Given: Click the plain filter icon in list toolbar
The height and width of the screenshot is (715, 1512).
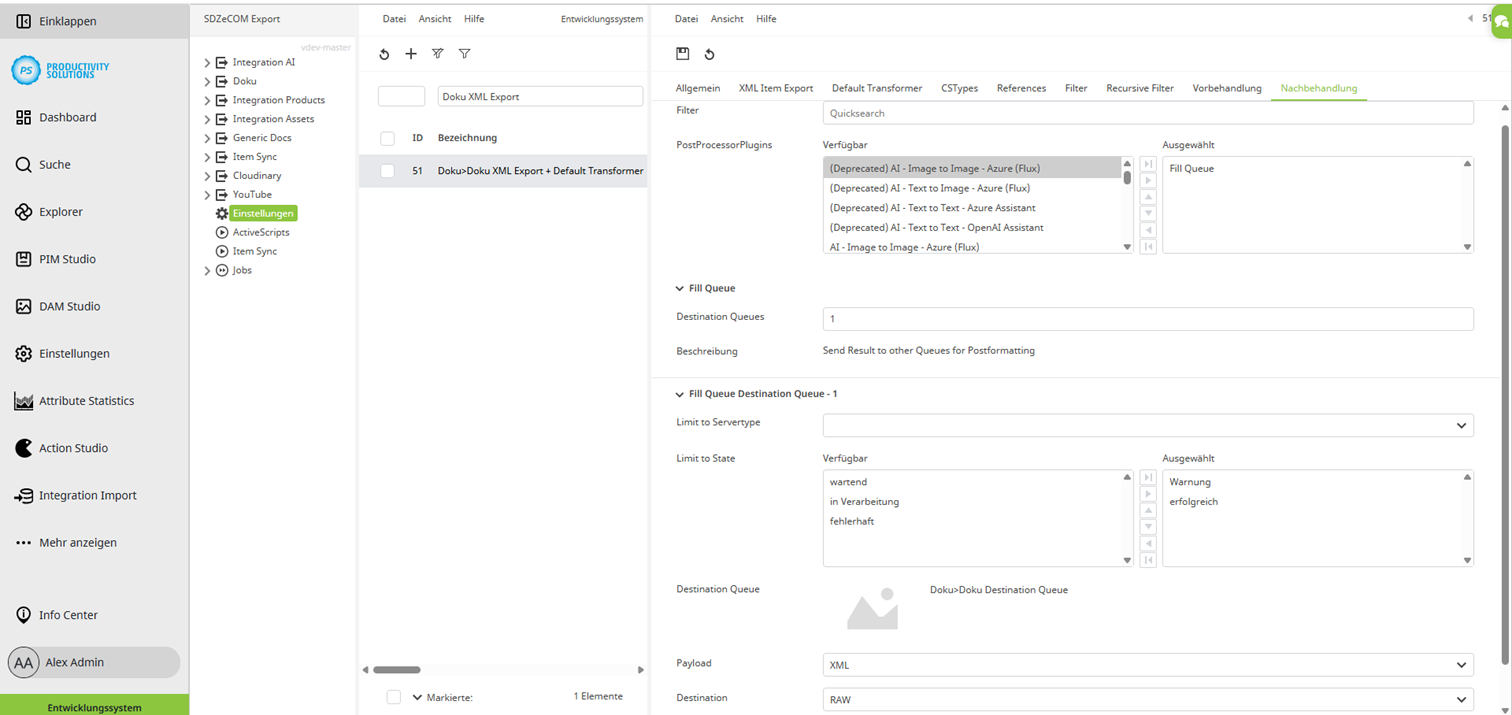Looking at the screenshot, I should [465, 54].
